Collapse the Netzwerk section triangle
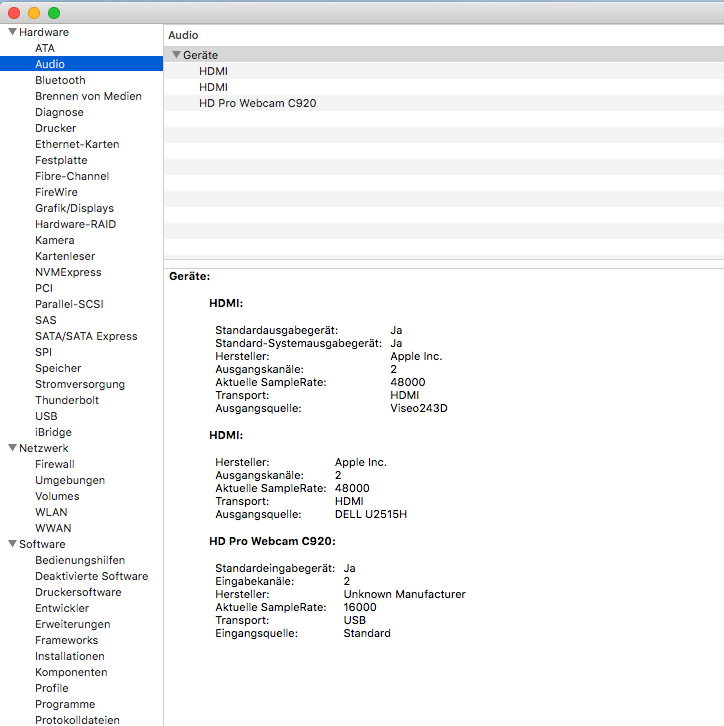This screenshot has width=724, height=726. pos(12,448)
